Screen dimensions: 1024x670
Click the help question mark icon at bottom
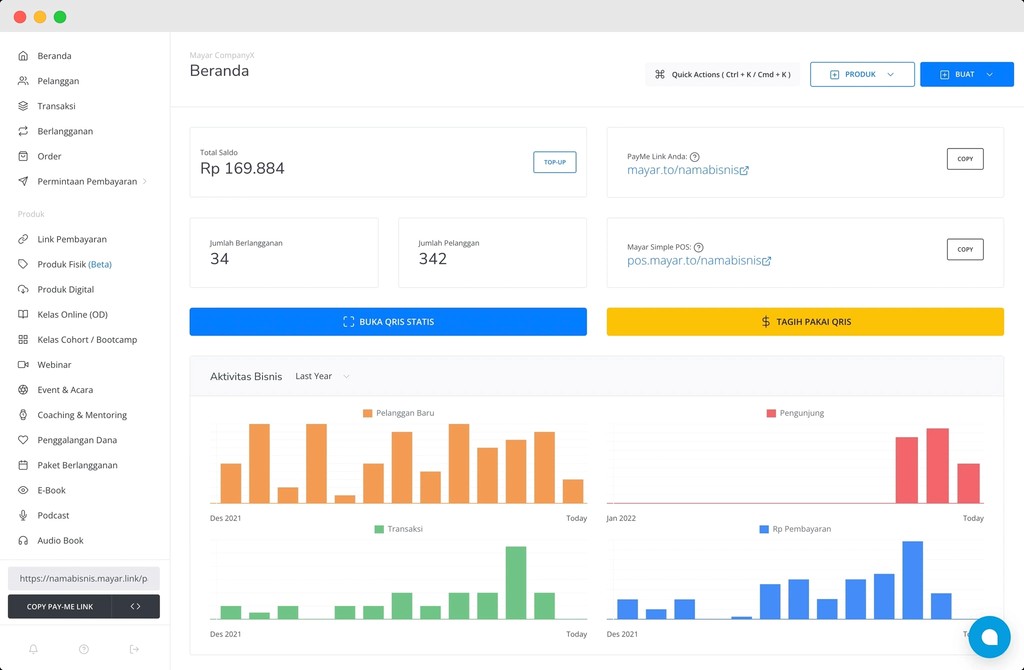84,649
